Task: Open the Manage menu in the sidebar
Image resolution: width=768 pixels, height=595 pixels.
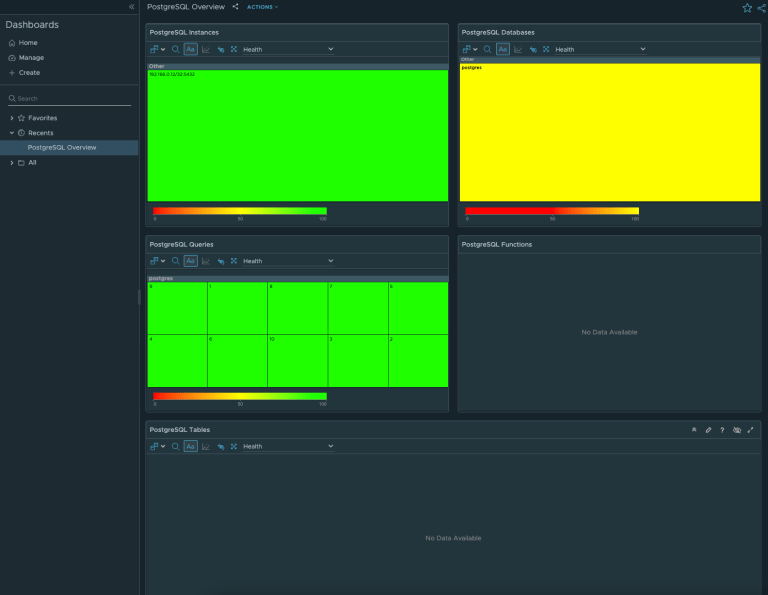Action: tap(31, 58)
